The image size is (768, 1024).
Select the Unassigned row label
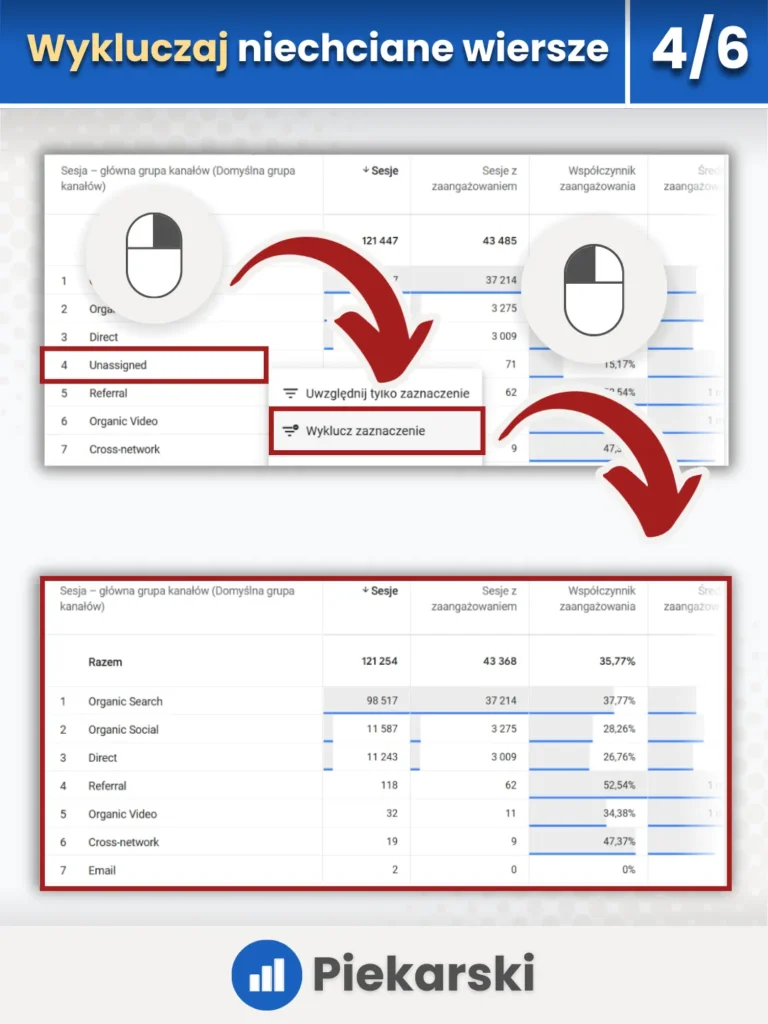point(118,365)
